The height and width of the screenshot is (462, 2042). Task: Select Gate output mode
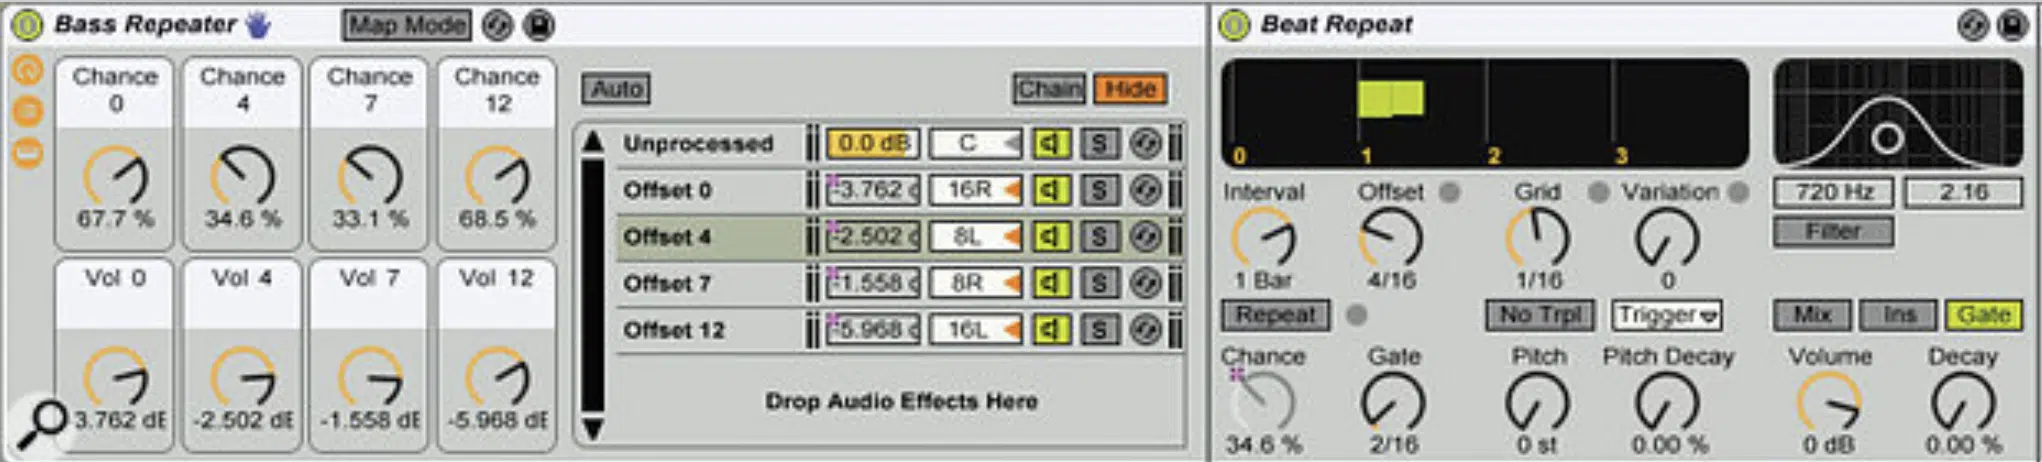pyautogui.click(x=1983, y=315)
